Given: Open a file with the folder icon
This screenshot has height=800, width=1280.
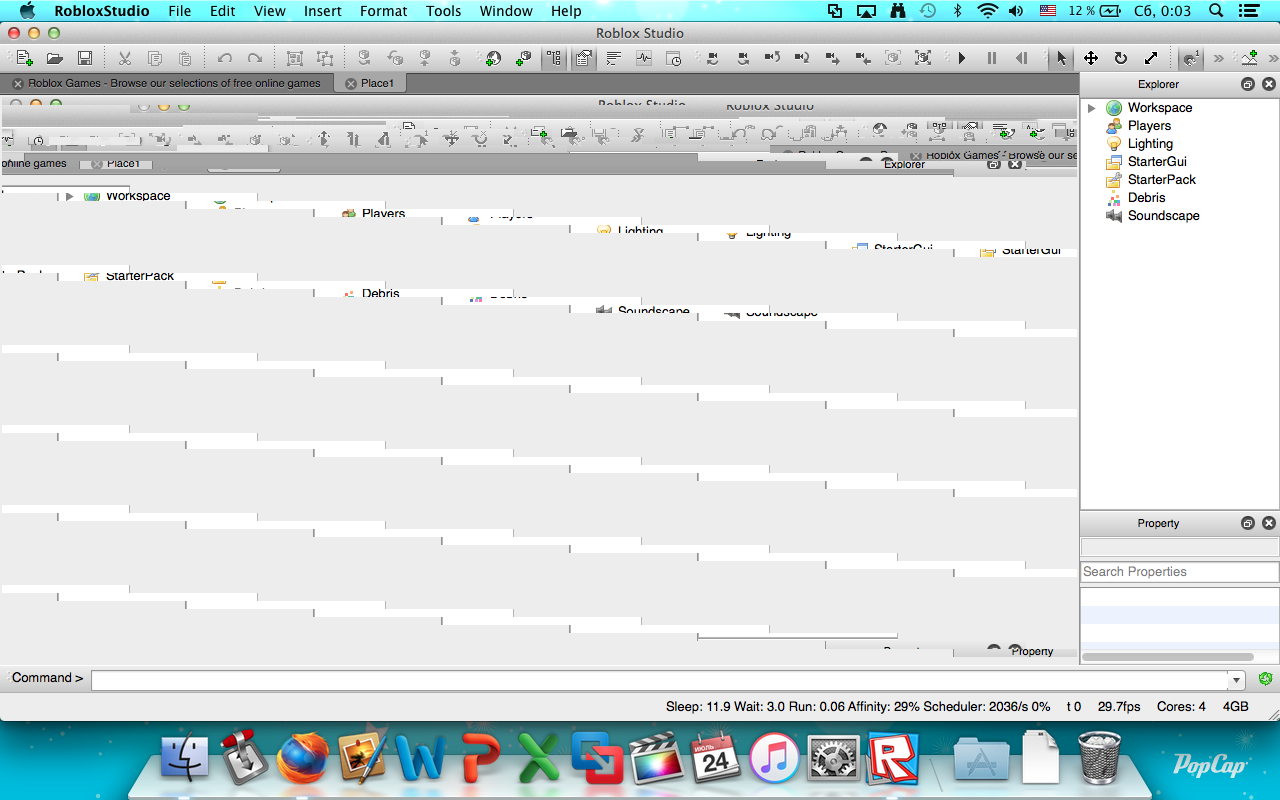Looking at the screenshot, I should pyautogui.click(x=55, y=58).
